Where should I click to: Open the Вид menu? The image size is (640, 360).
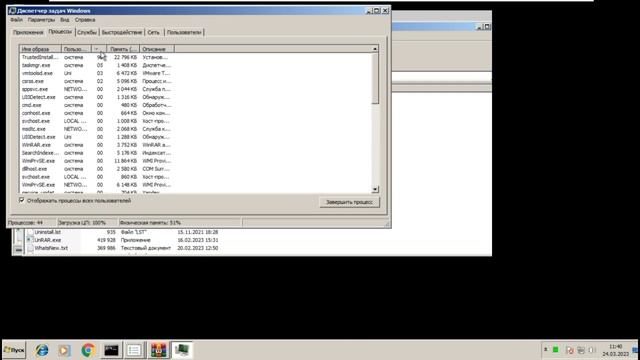coord(64,20)
